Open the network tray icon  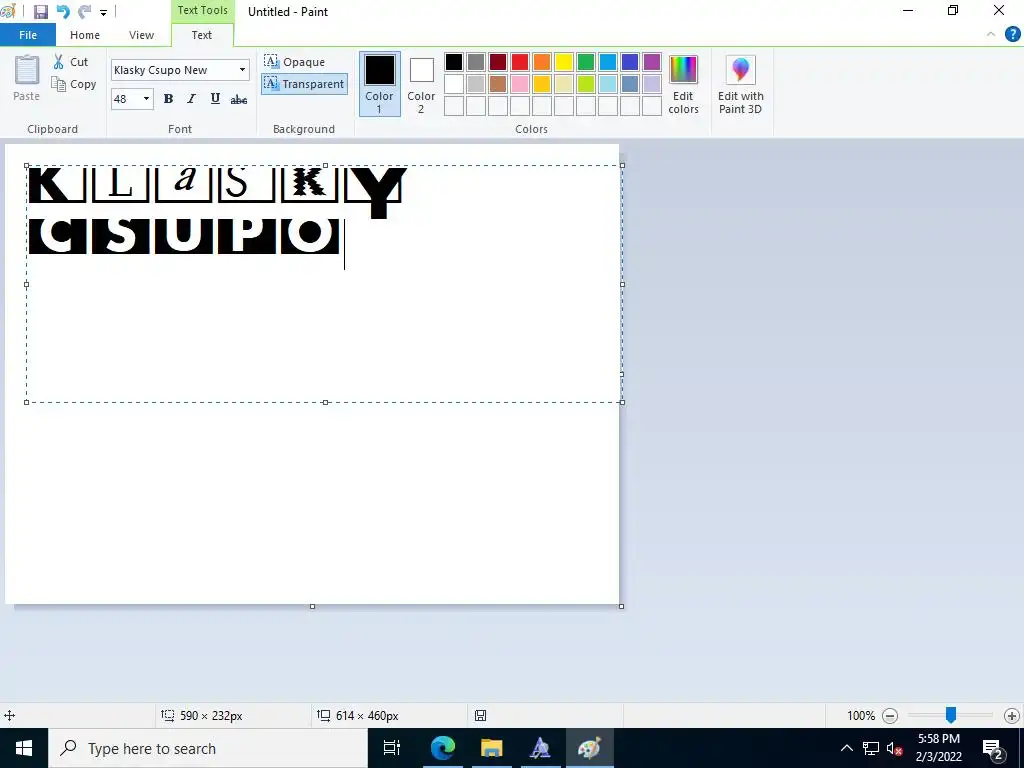coord(871,748)
